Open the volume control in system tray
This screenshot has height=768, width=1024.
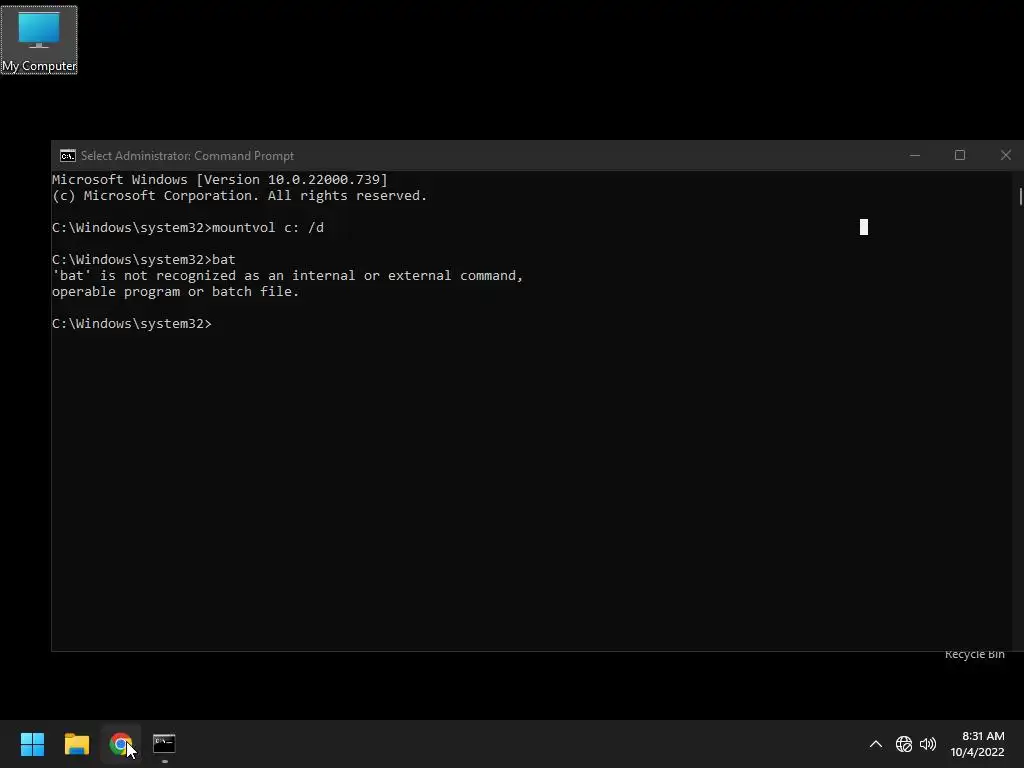point(927,744)
